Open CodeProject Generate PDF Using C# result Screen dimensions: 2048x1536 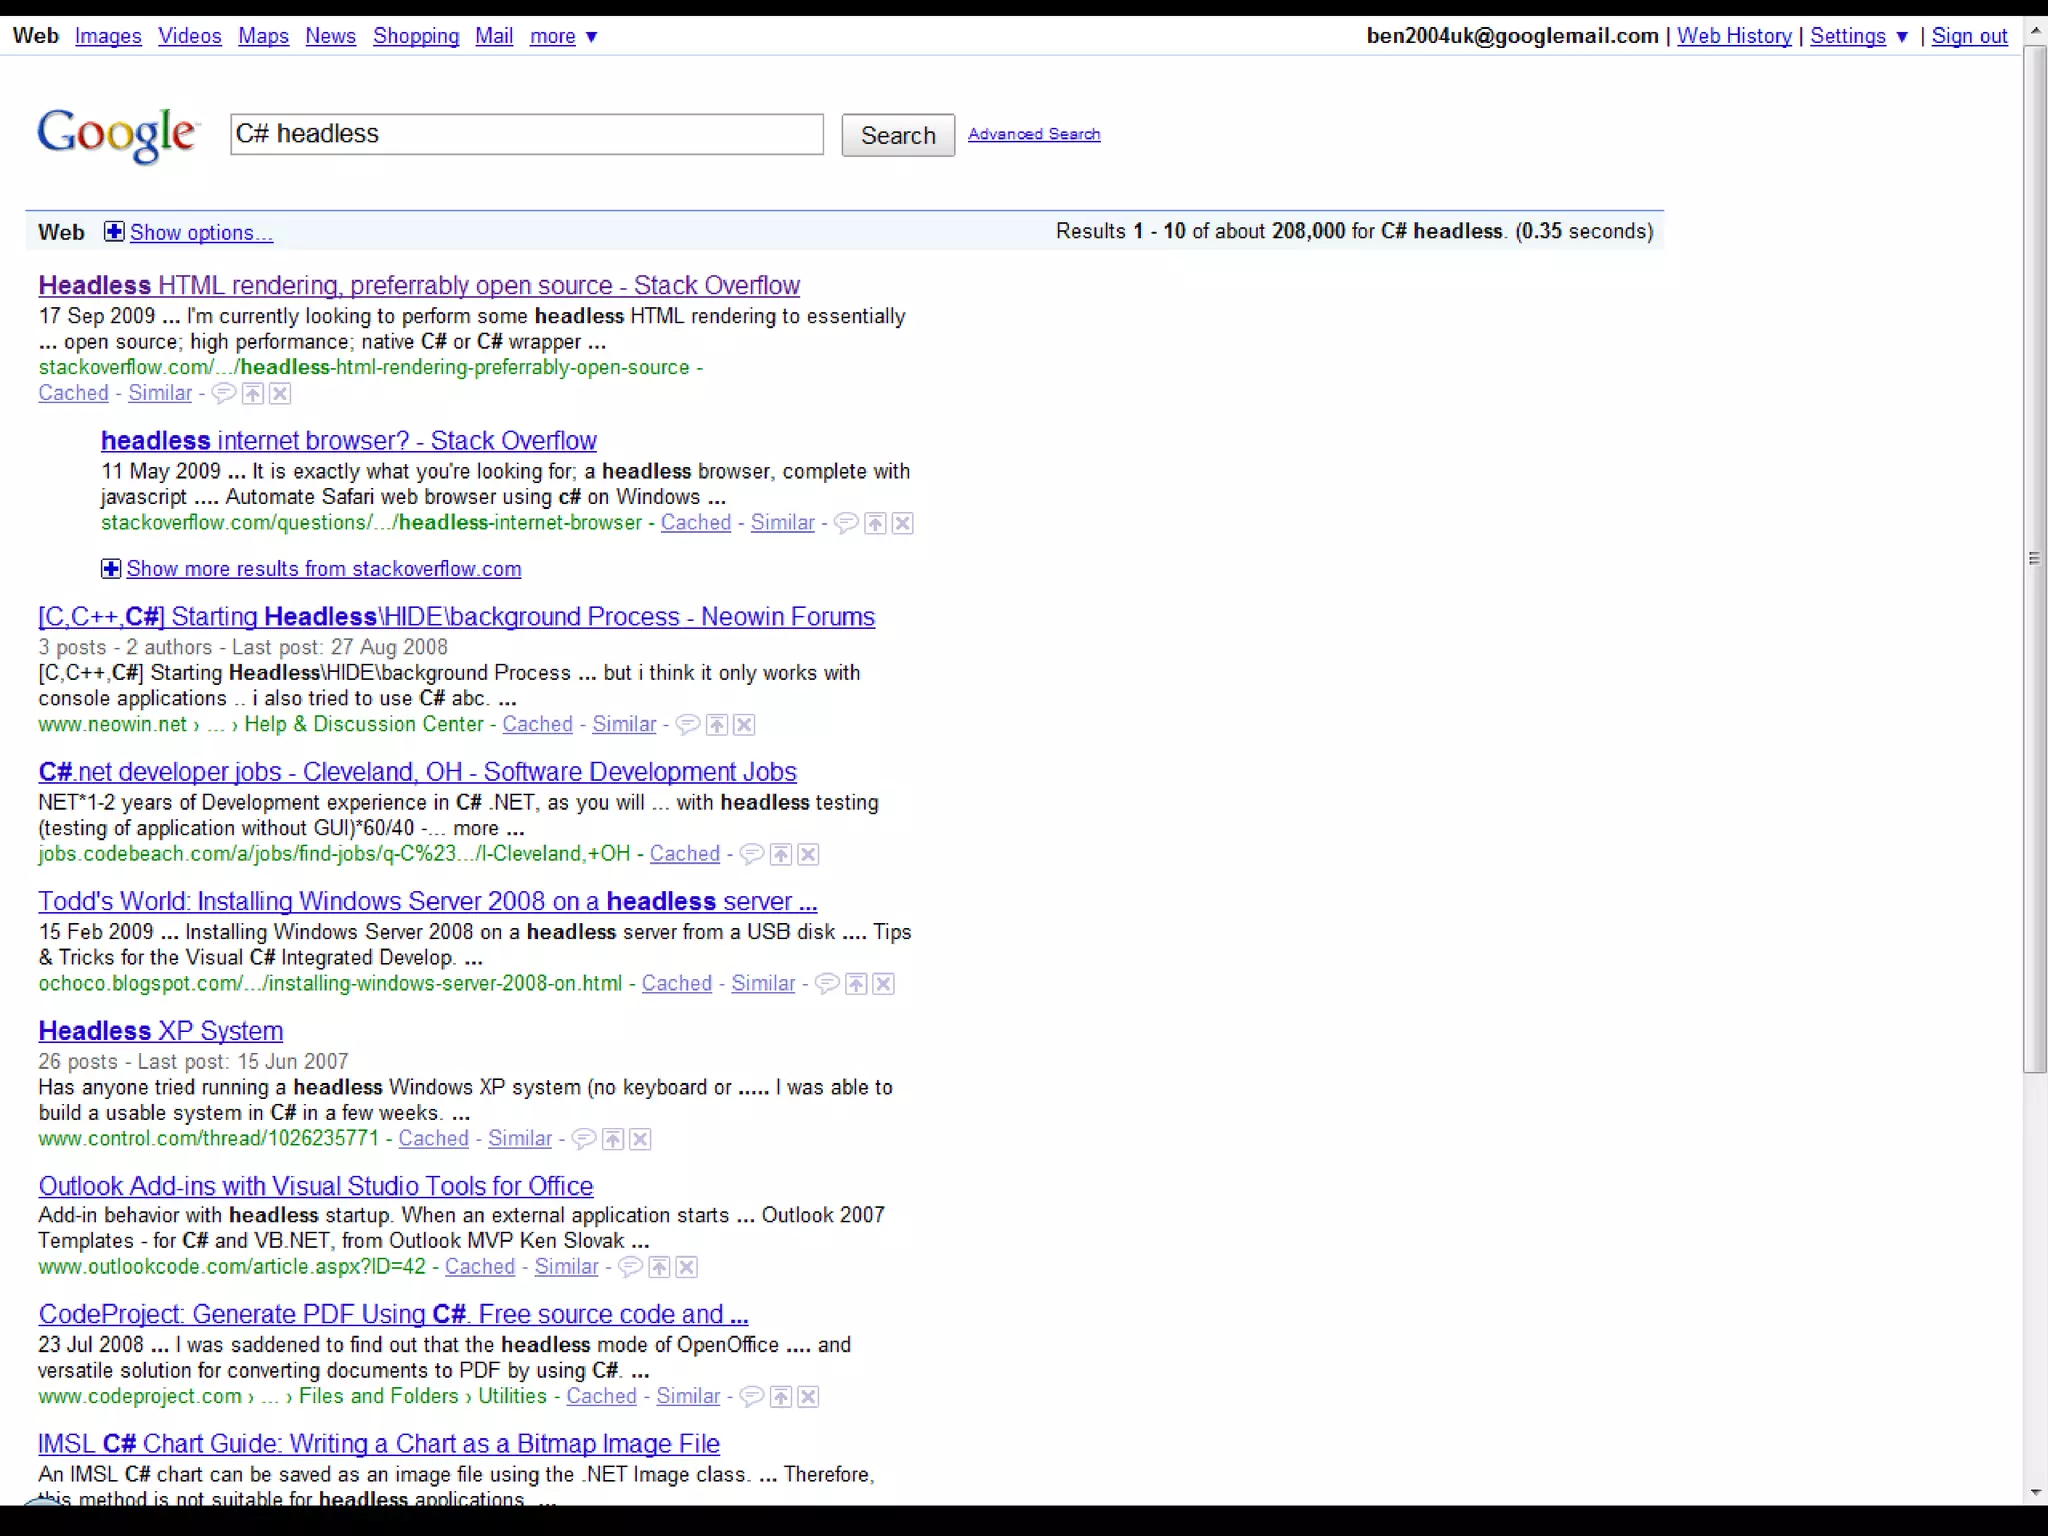(x=393, y=1315)
